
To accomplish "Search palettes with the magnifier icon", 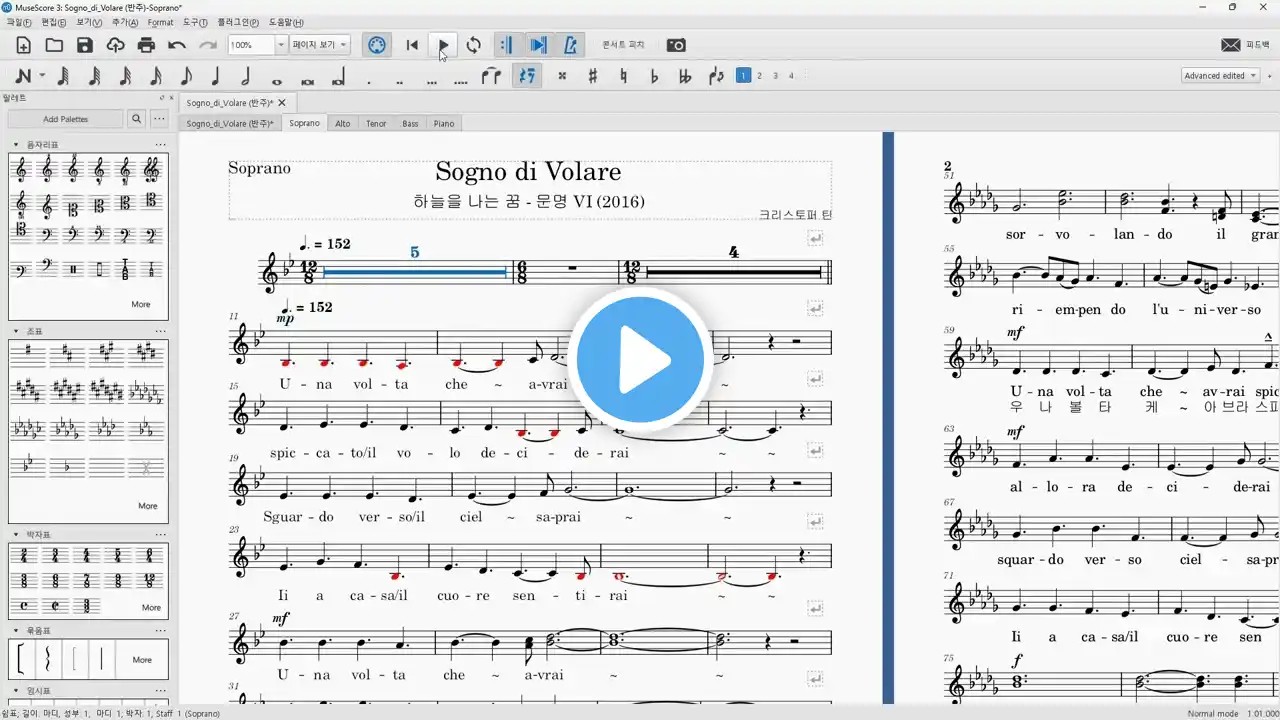I will pyautogui.click(x=136, y=119).
